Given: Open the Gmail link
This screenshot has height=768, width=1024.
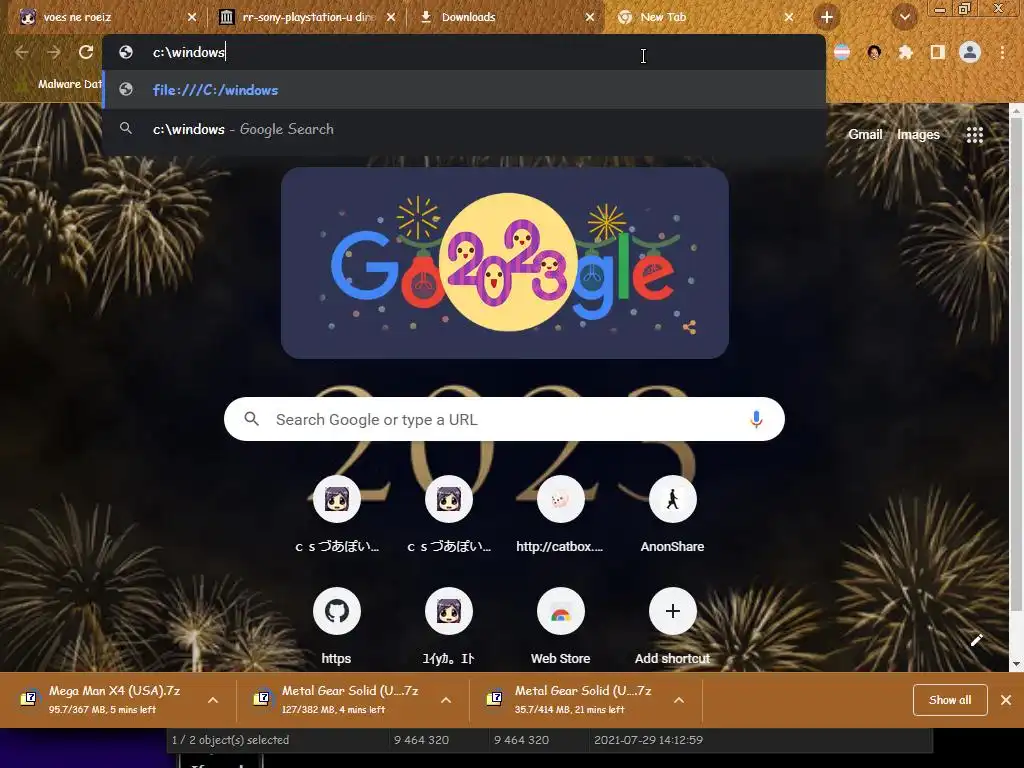Looking at the screenshot, I should (865, 135).
